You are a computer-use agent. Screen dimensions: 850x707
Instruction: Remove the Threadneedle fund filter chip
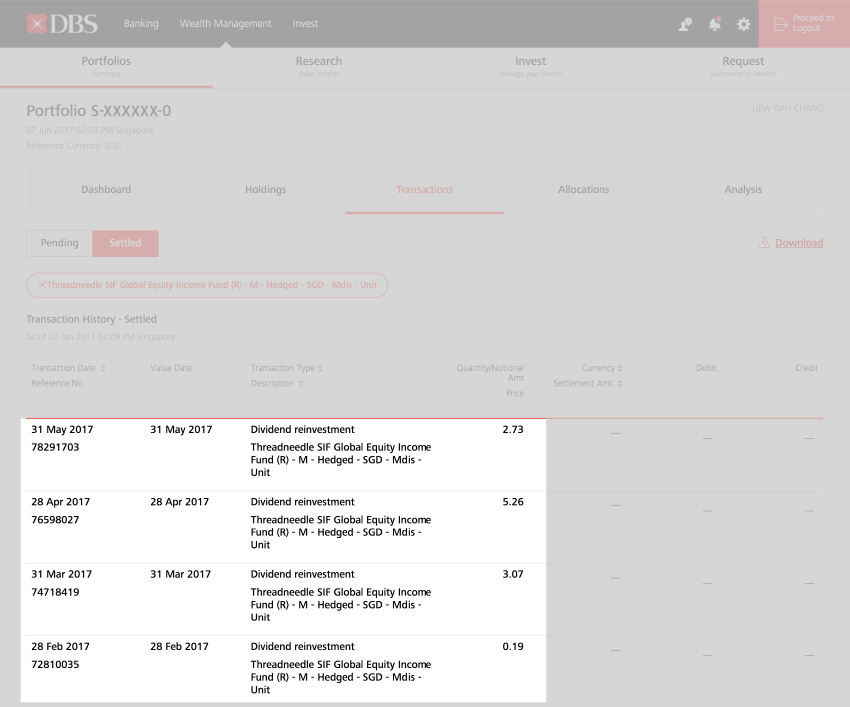(42, 285)
